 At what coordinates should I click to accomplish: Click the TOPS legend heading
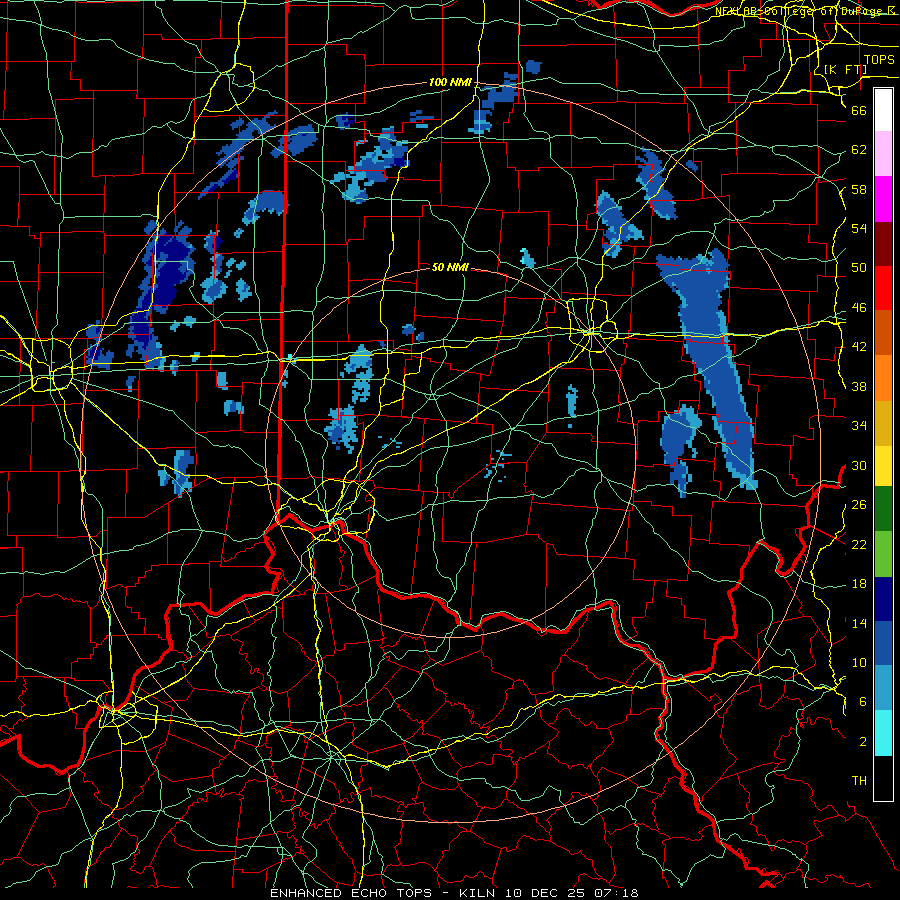point(879,60)
